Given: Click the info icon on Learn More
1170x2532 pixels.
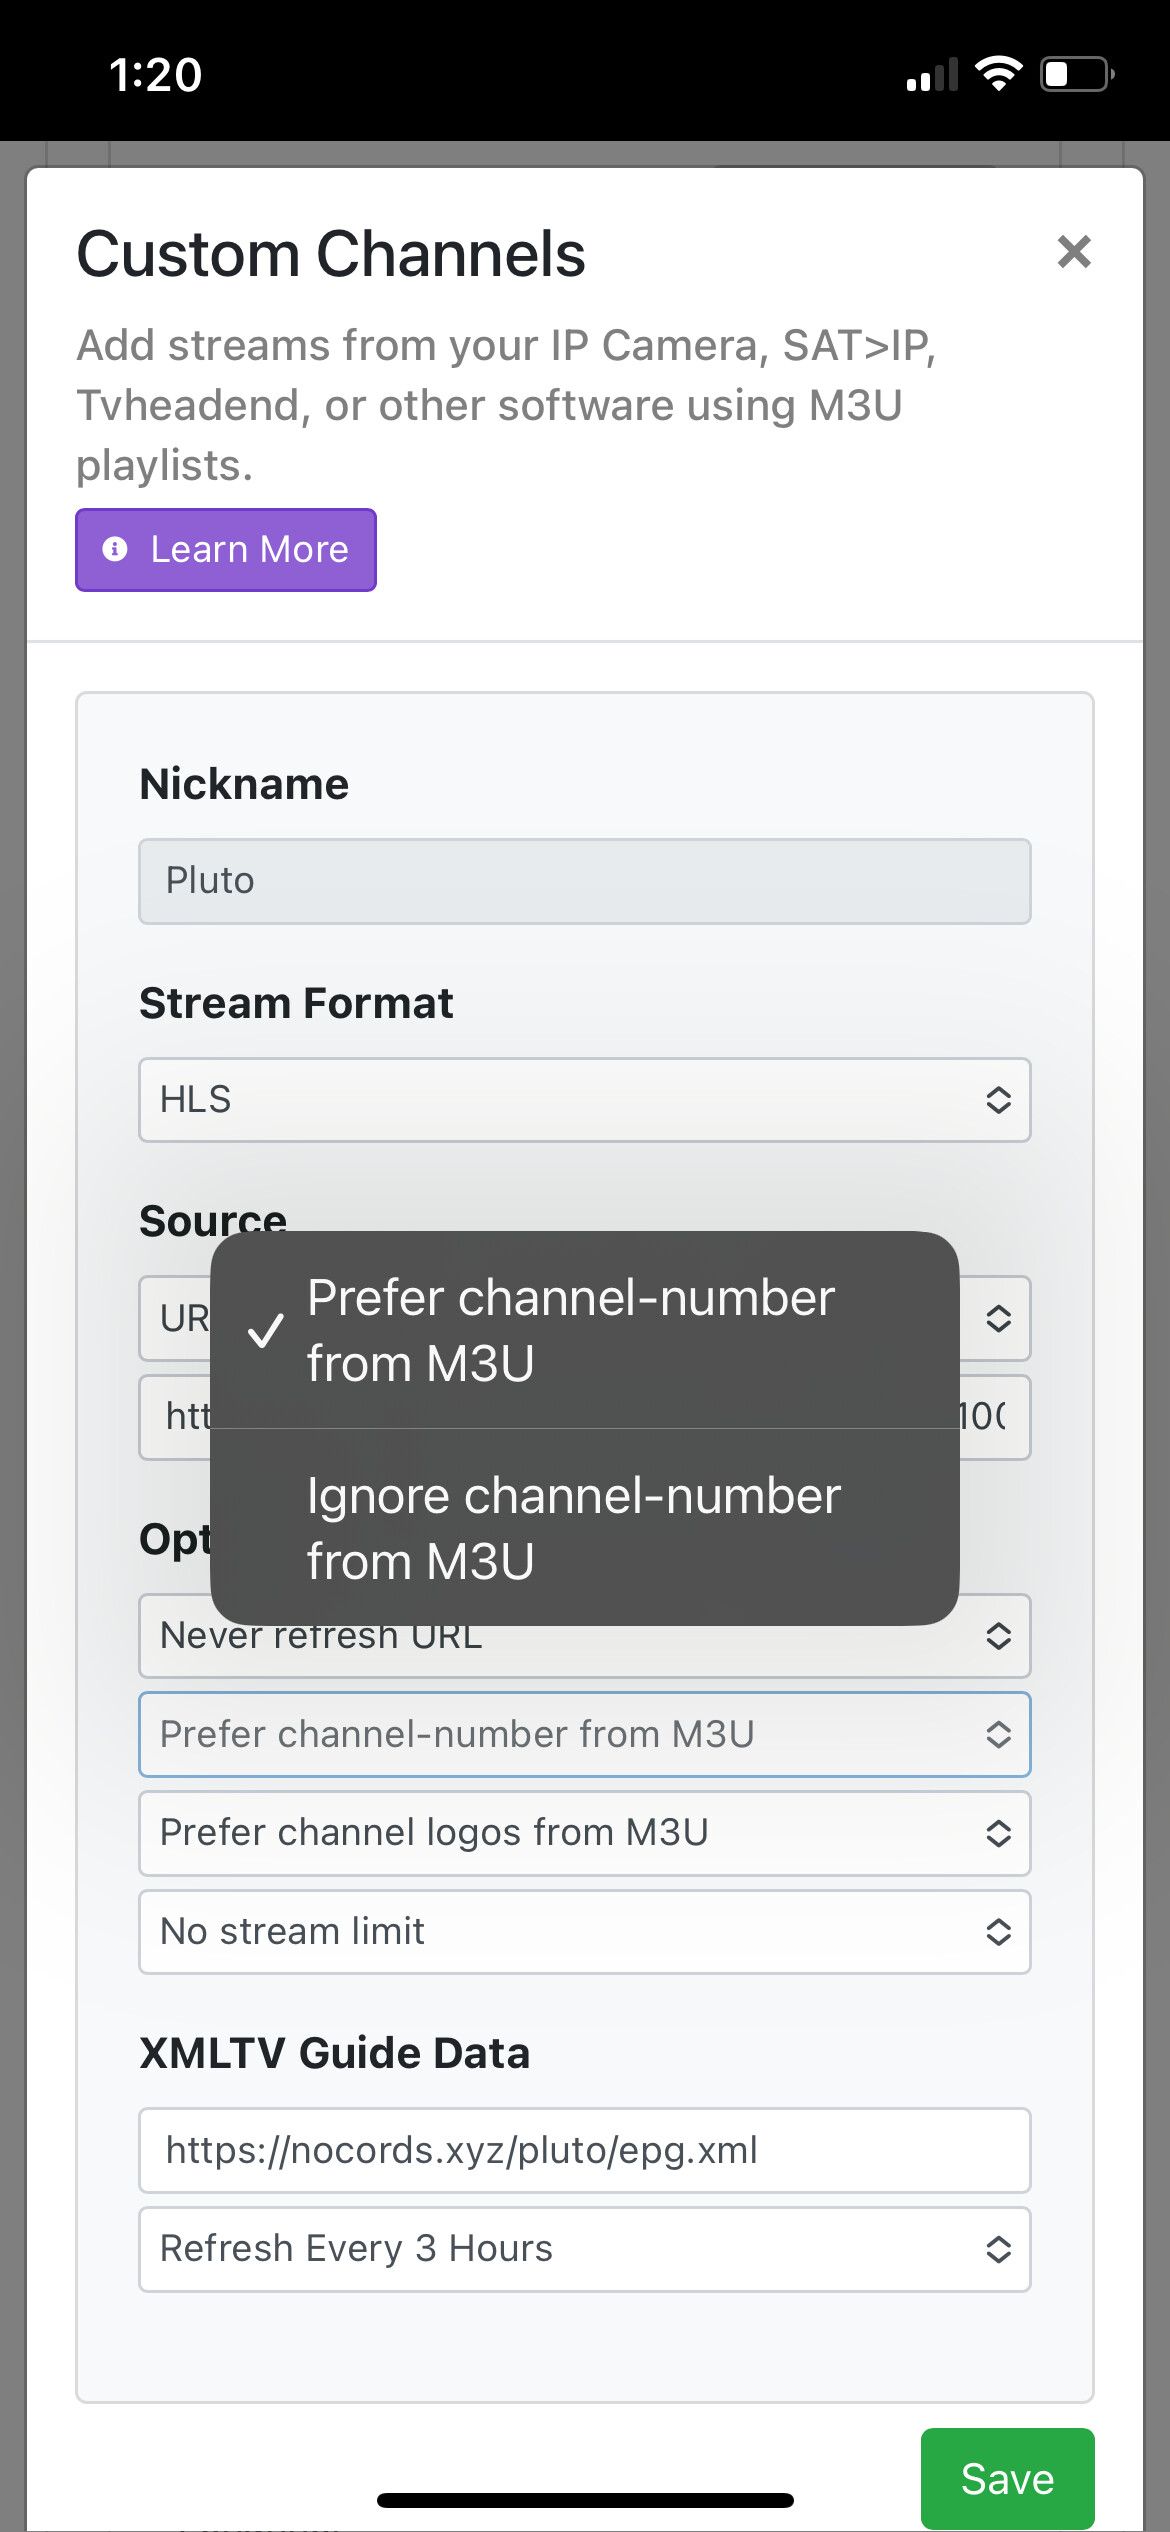Looking at the screenshot, I should pos(115,549).
